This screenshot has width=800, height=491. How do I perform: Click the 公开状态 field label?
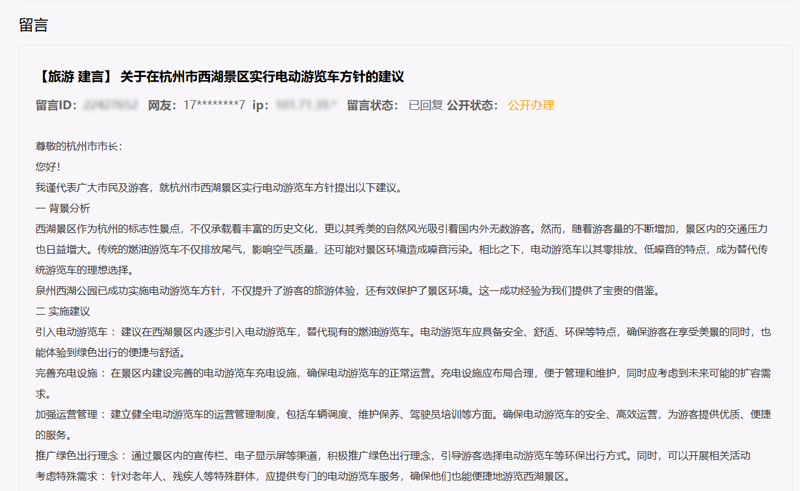pos(472,105)
